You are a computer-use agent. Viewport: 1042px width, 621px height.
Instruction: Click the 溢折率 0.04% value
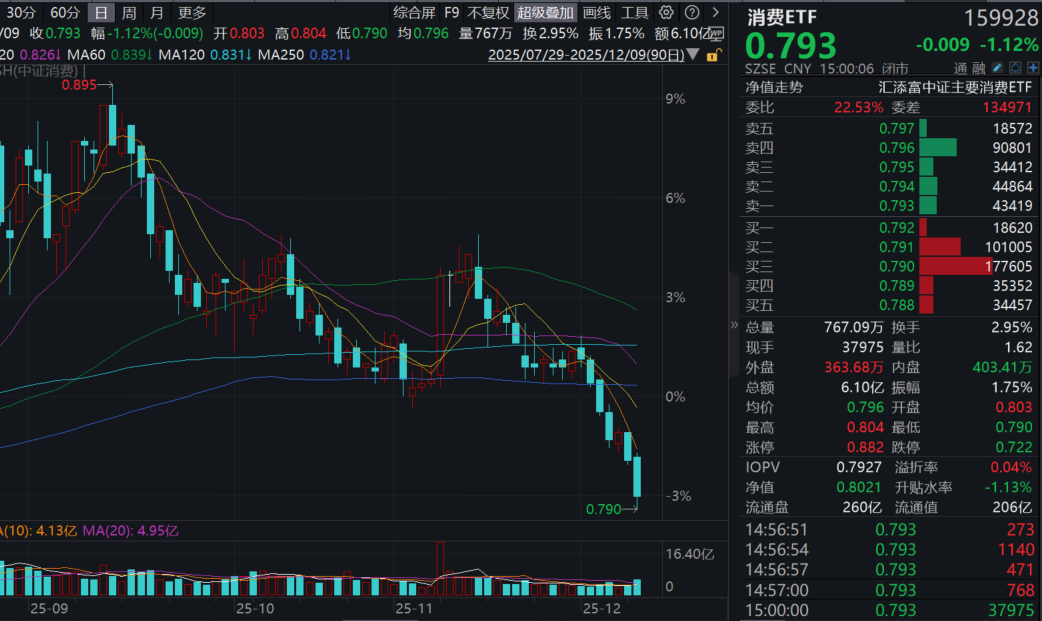click(1011, 467)
